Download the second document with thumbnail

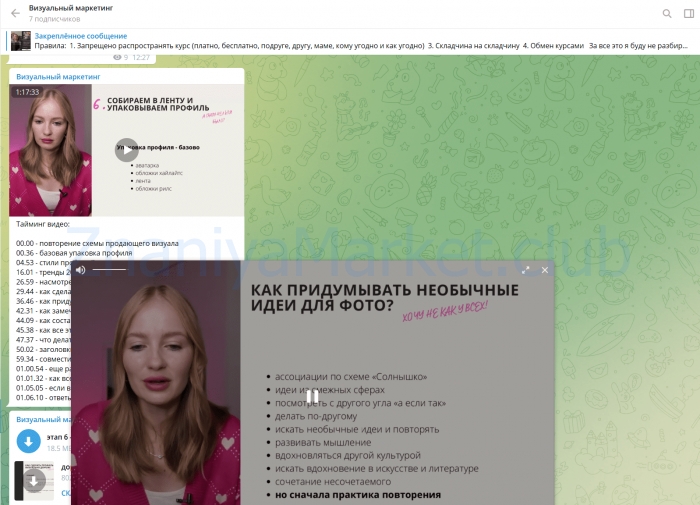(34, 481)
